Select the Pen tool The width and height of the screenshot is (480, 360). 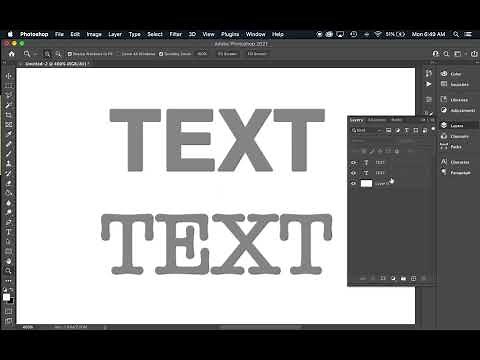(9, 222)
